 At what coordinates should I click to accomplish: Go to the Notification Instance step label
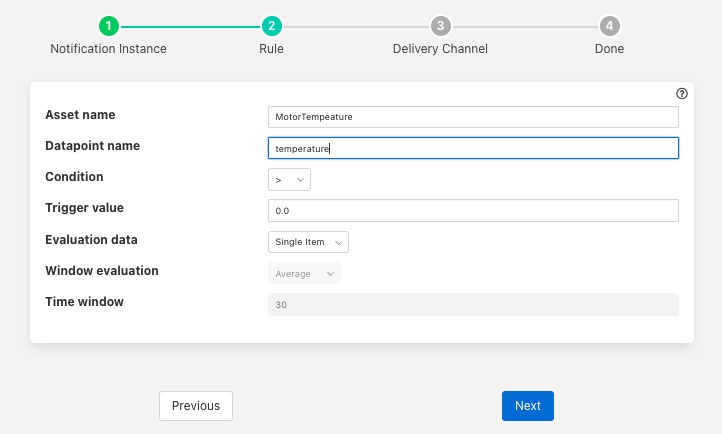(x=108, y=48)
